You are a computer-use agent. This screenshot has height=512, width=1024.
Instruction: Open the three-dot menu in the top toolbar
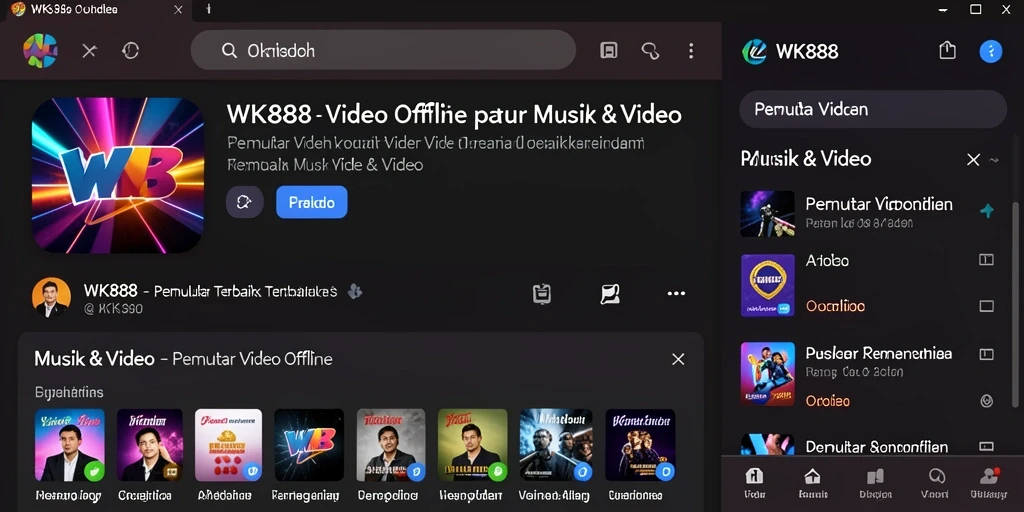pyautogui.click(x=691, y=51)
